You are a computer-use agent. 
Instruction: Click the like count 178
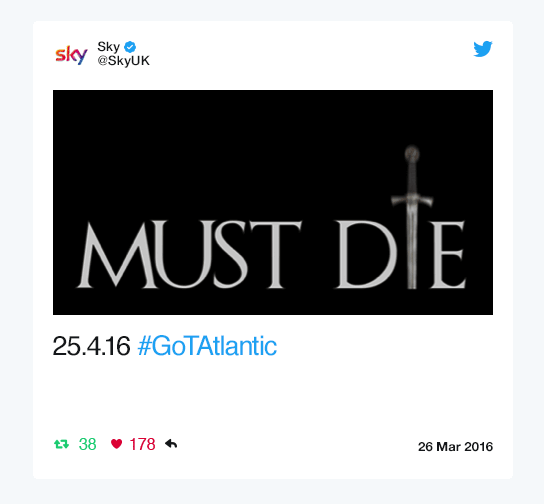(x=142, y=444)
